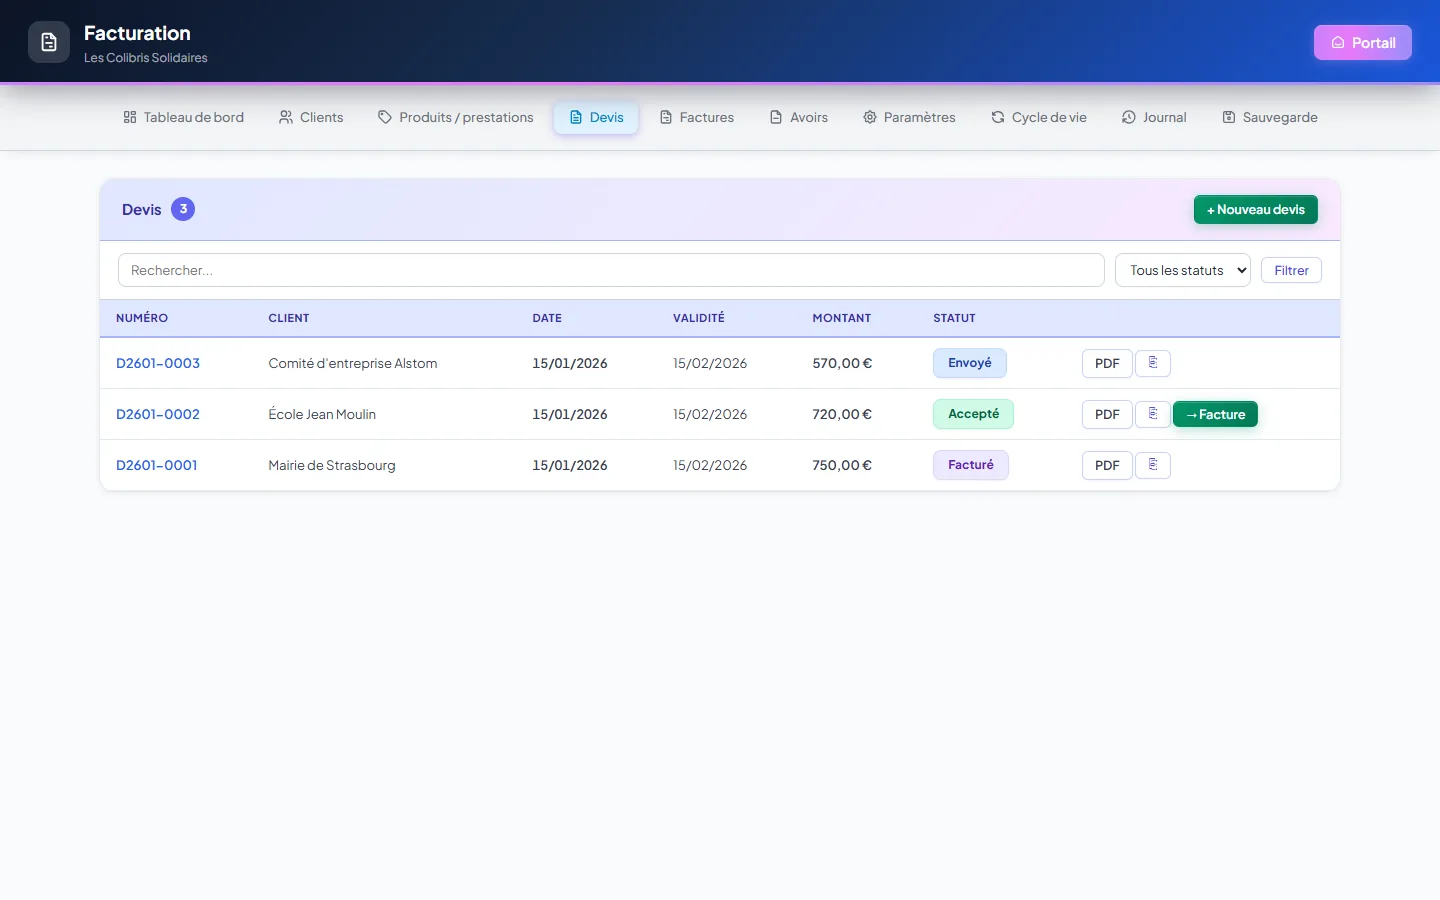Download PDF for École Jean Moulin quote
The width and height of the screenshot is (1440, 900).
coord(1107,414)
